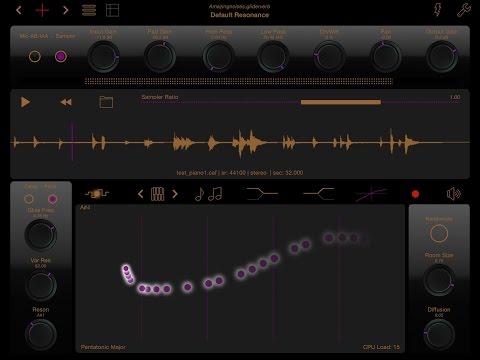Viewport: 480px width, 360px height.
Task: Click the CPU Load: 15 readout
Action: (381, 347)
